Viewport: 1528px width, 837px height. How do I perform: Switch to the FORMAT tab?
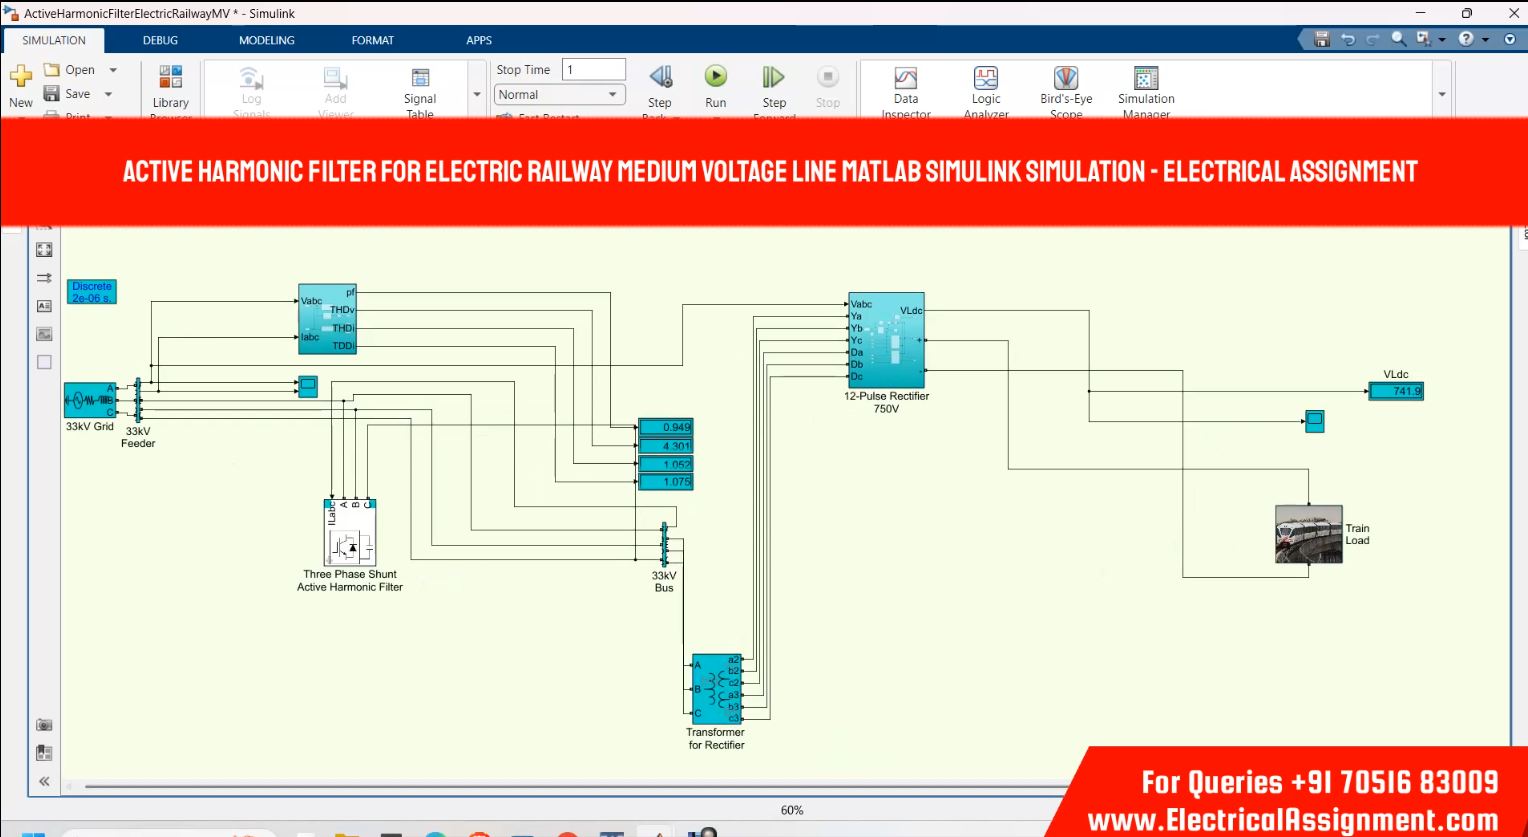373,40
